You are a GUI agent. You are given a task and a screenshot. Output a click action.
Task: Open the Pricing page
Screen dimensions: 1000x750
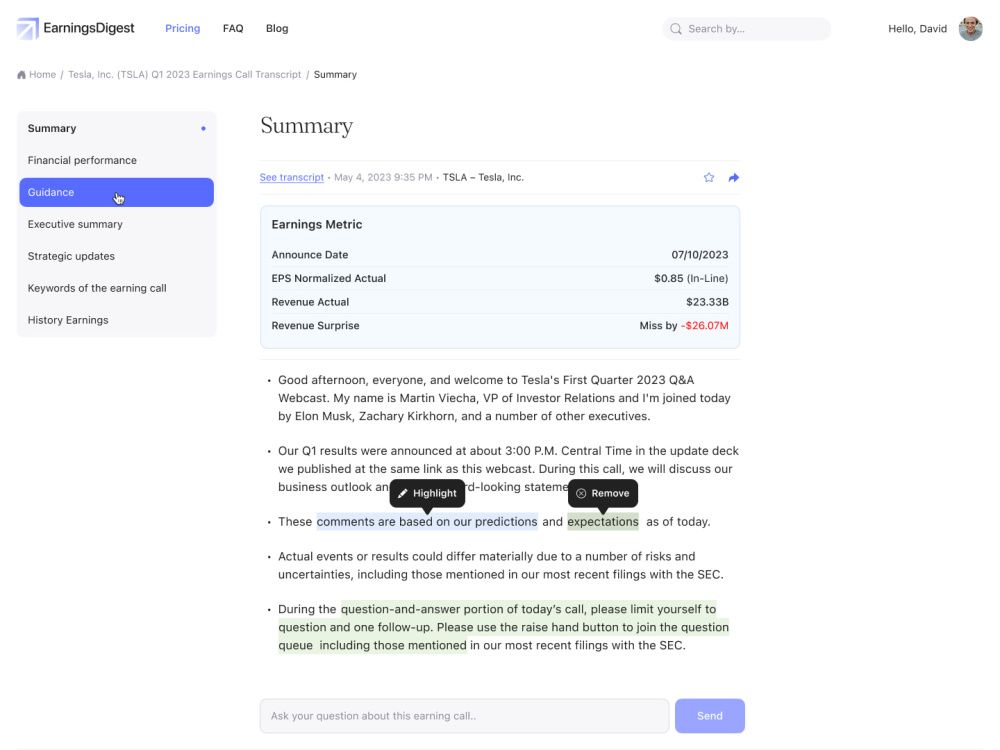pos(182,28)
